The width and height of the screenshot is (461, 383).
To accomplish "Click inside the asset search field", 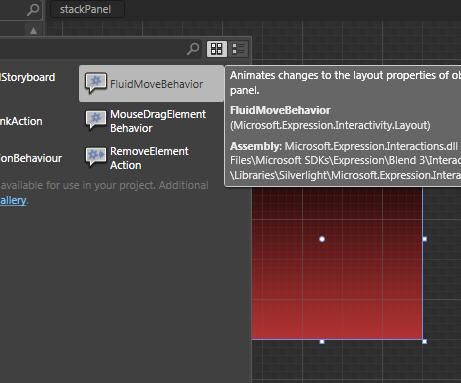I will pyautogui.click(x=100, y=49).
